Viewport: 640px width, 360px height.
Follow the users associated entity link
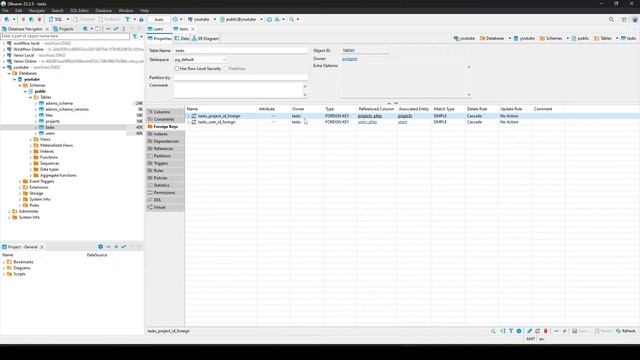point(402,122)
